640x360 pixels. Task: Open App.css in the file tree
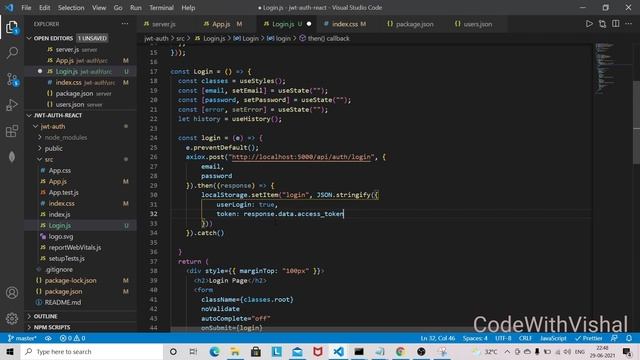click(60, 171)
